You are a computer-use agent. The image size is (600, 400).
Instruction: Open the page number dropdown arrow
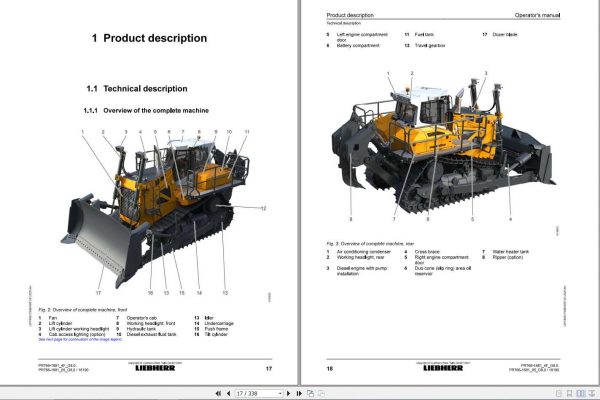point(280,393)
